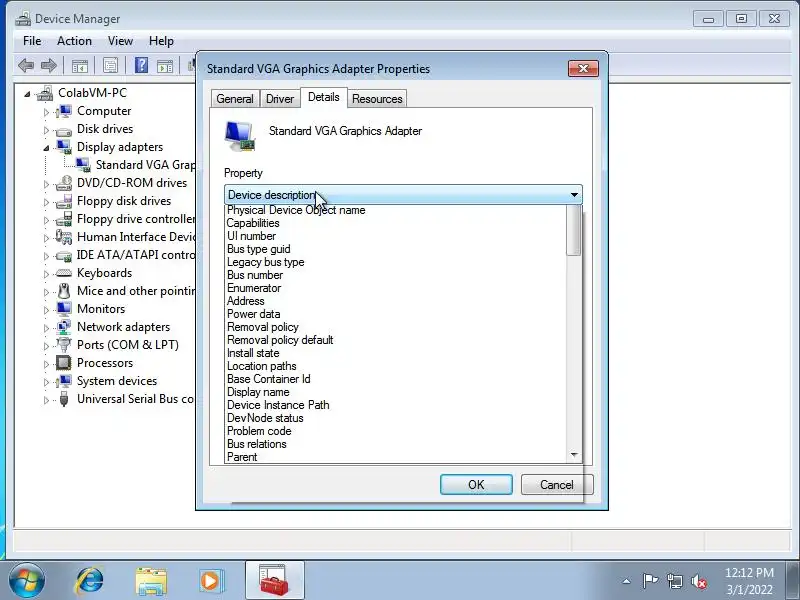This screenshot has width=800, height=600.
Task: Click the Cancel button
Action: [x=557, y=485]
